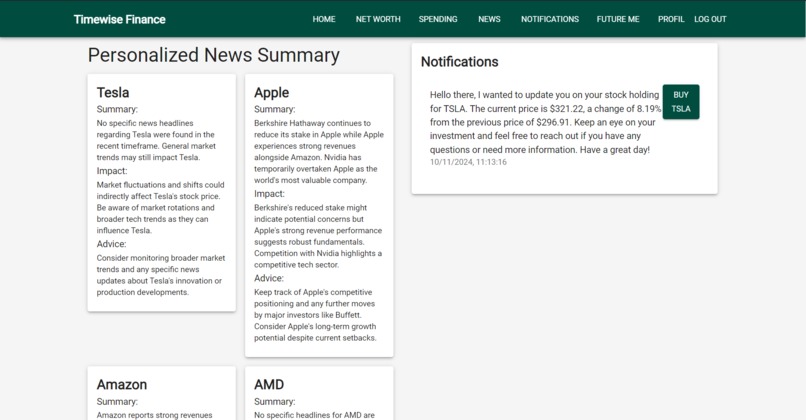Click the Impact label in Apple card
The height and width of the screenshot is (420, 806).
click(x=269, y=194)
